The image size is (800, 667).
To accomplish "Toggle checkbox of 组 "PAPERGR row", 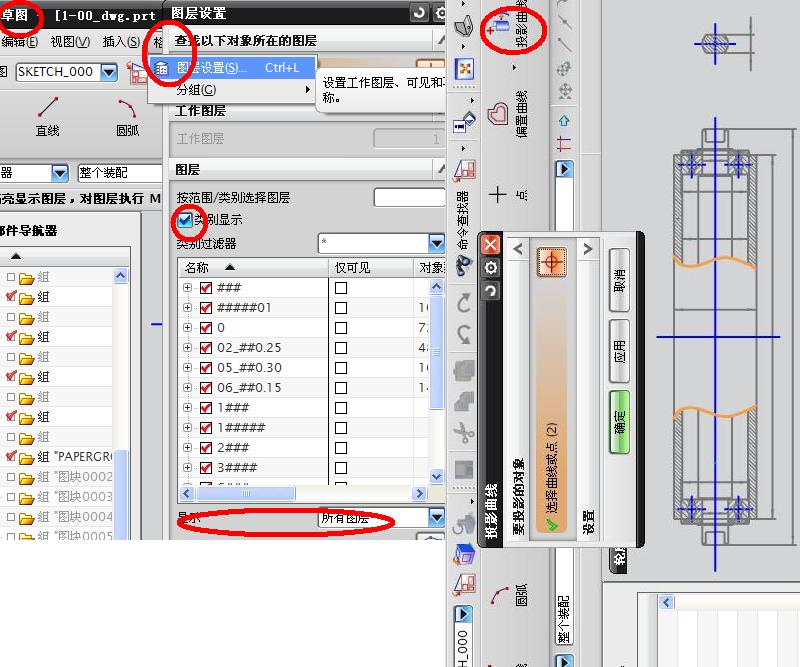I will 11,456.
